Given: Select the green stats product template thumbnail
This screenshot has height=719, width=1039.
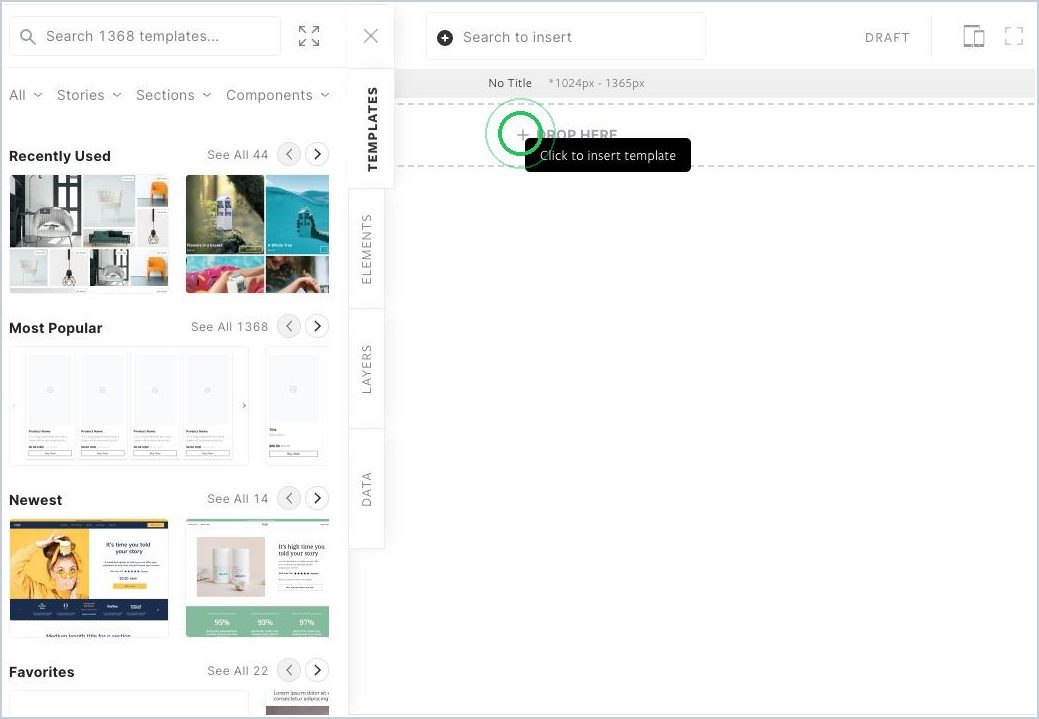Looking at the screenshot, I should point(258,578).
